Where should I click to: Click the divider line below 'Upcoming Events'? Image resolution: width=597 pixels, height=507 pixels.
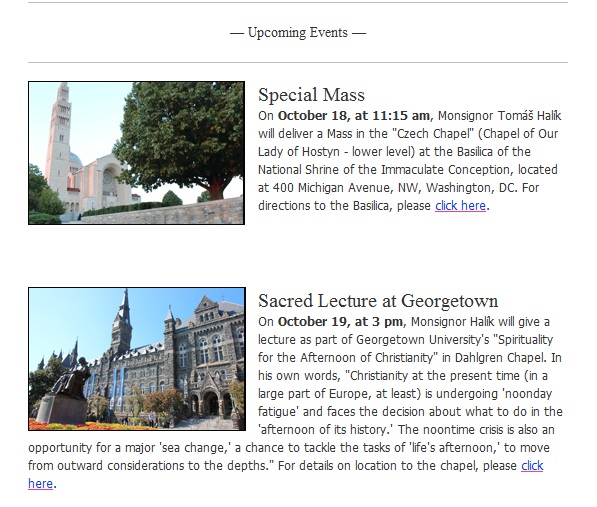click(x=298, y=62)
